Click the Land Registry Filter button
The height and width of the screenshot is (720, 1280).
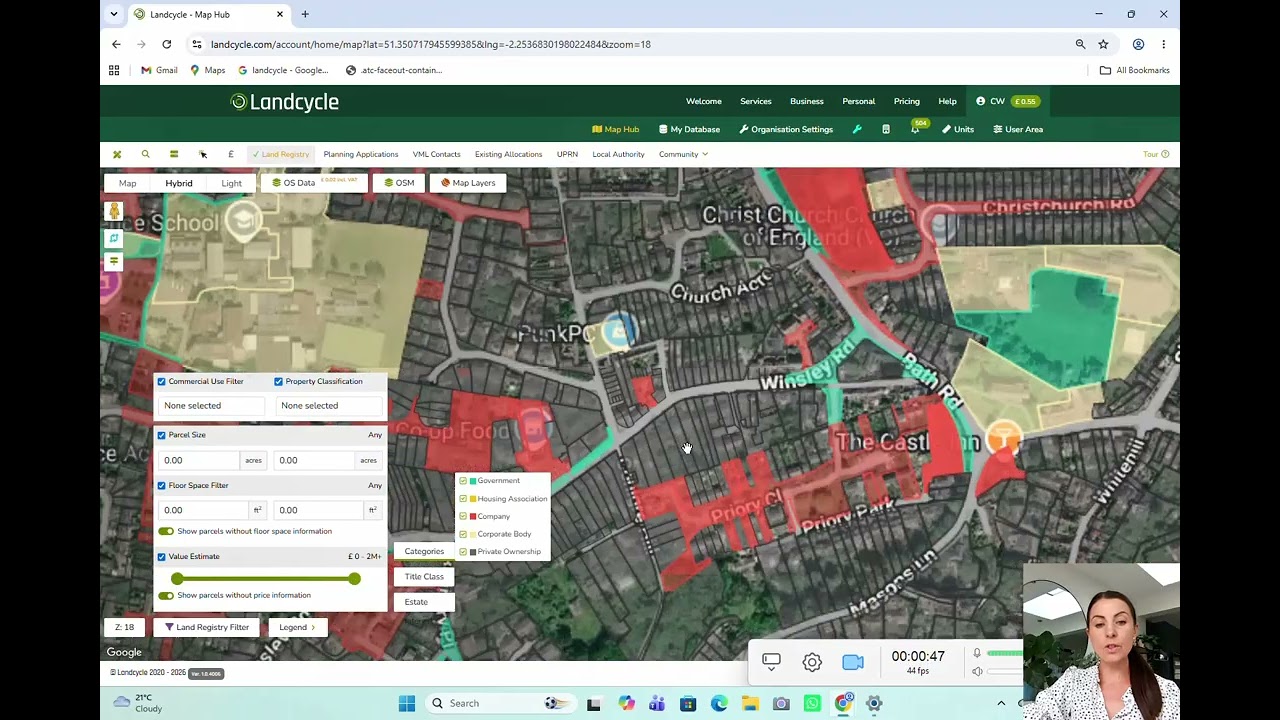coord(207,627)
